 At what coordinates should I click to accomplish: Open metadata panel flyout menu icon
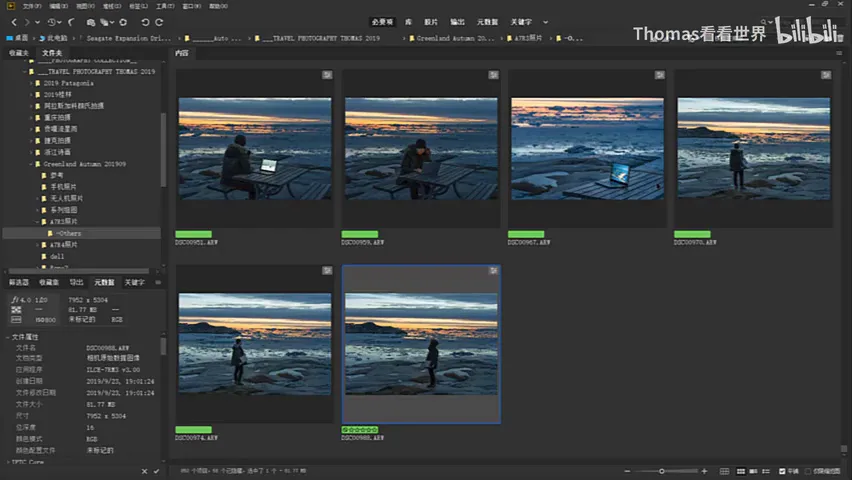158,283
